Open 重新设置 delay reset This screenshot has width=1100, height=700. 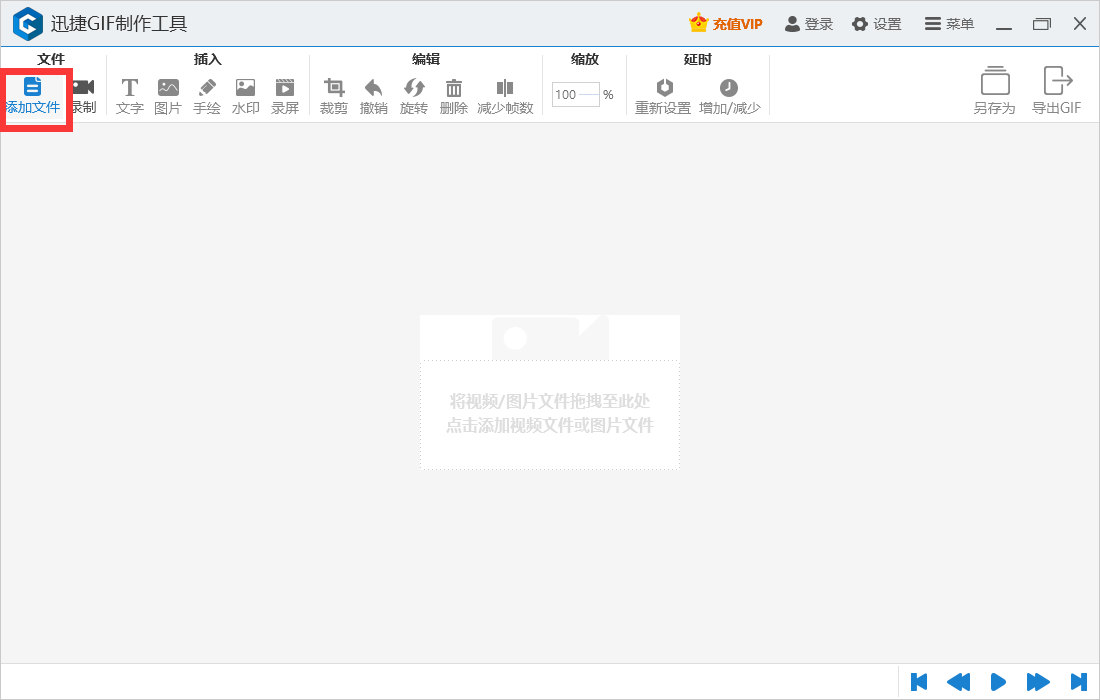[x=663, y=97]
